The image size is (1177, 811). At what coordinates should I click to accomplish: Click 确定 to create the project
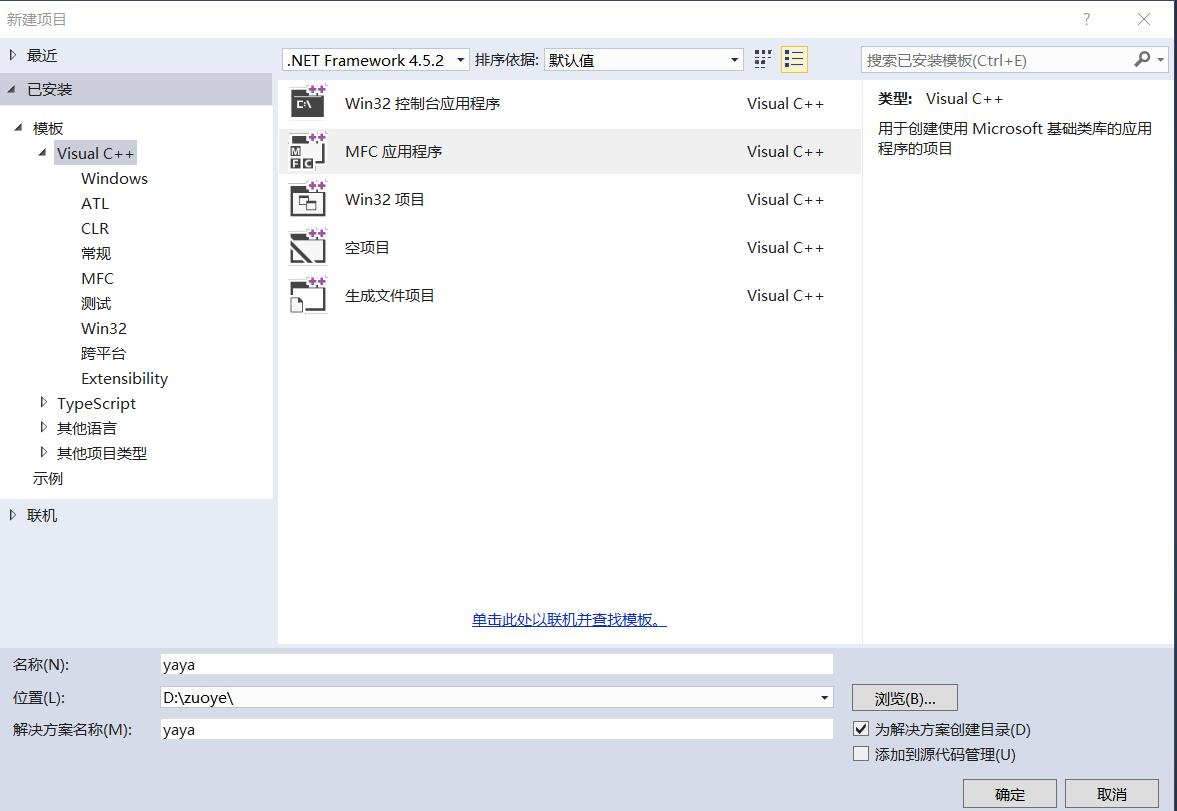1010,794
